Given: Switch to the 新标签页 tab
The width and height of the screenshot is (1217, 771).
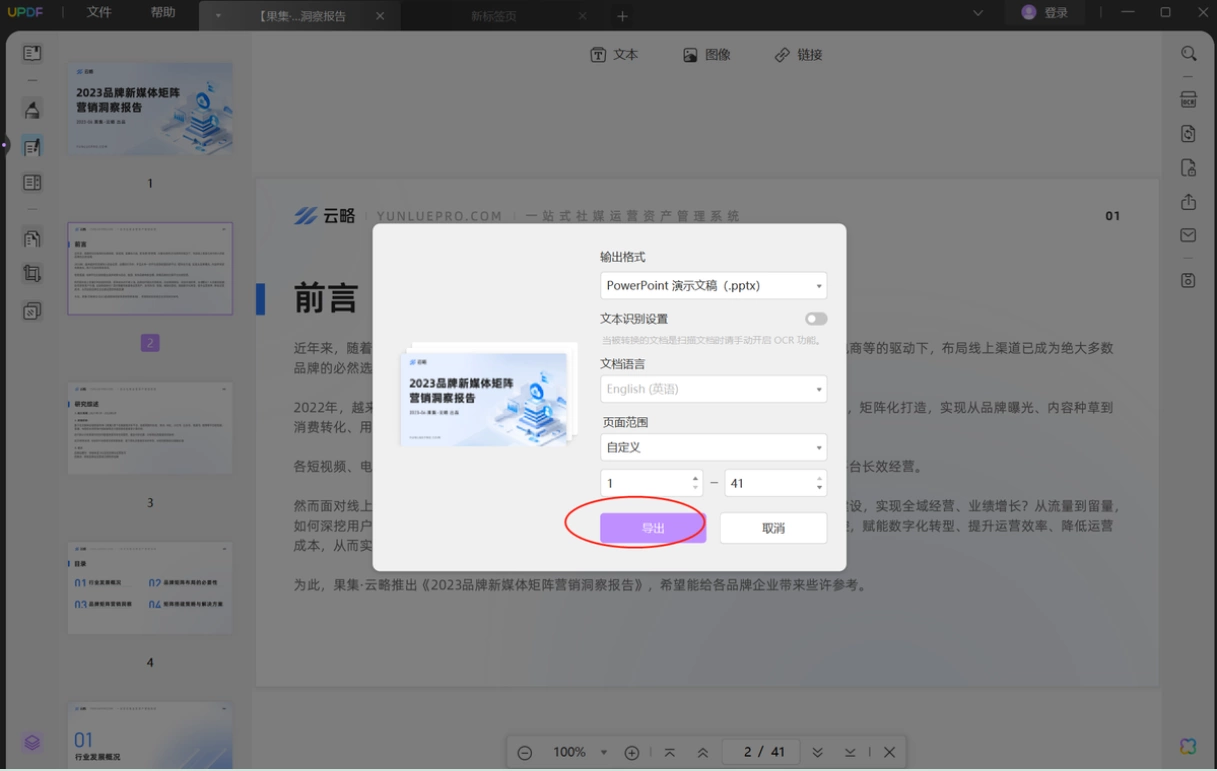Looking at the screenshot, I should (494, 16).
